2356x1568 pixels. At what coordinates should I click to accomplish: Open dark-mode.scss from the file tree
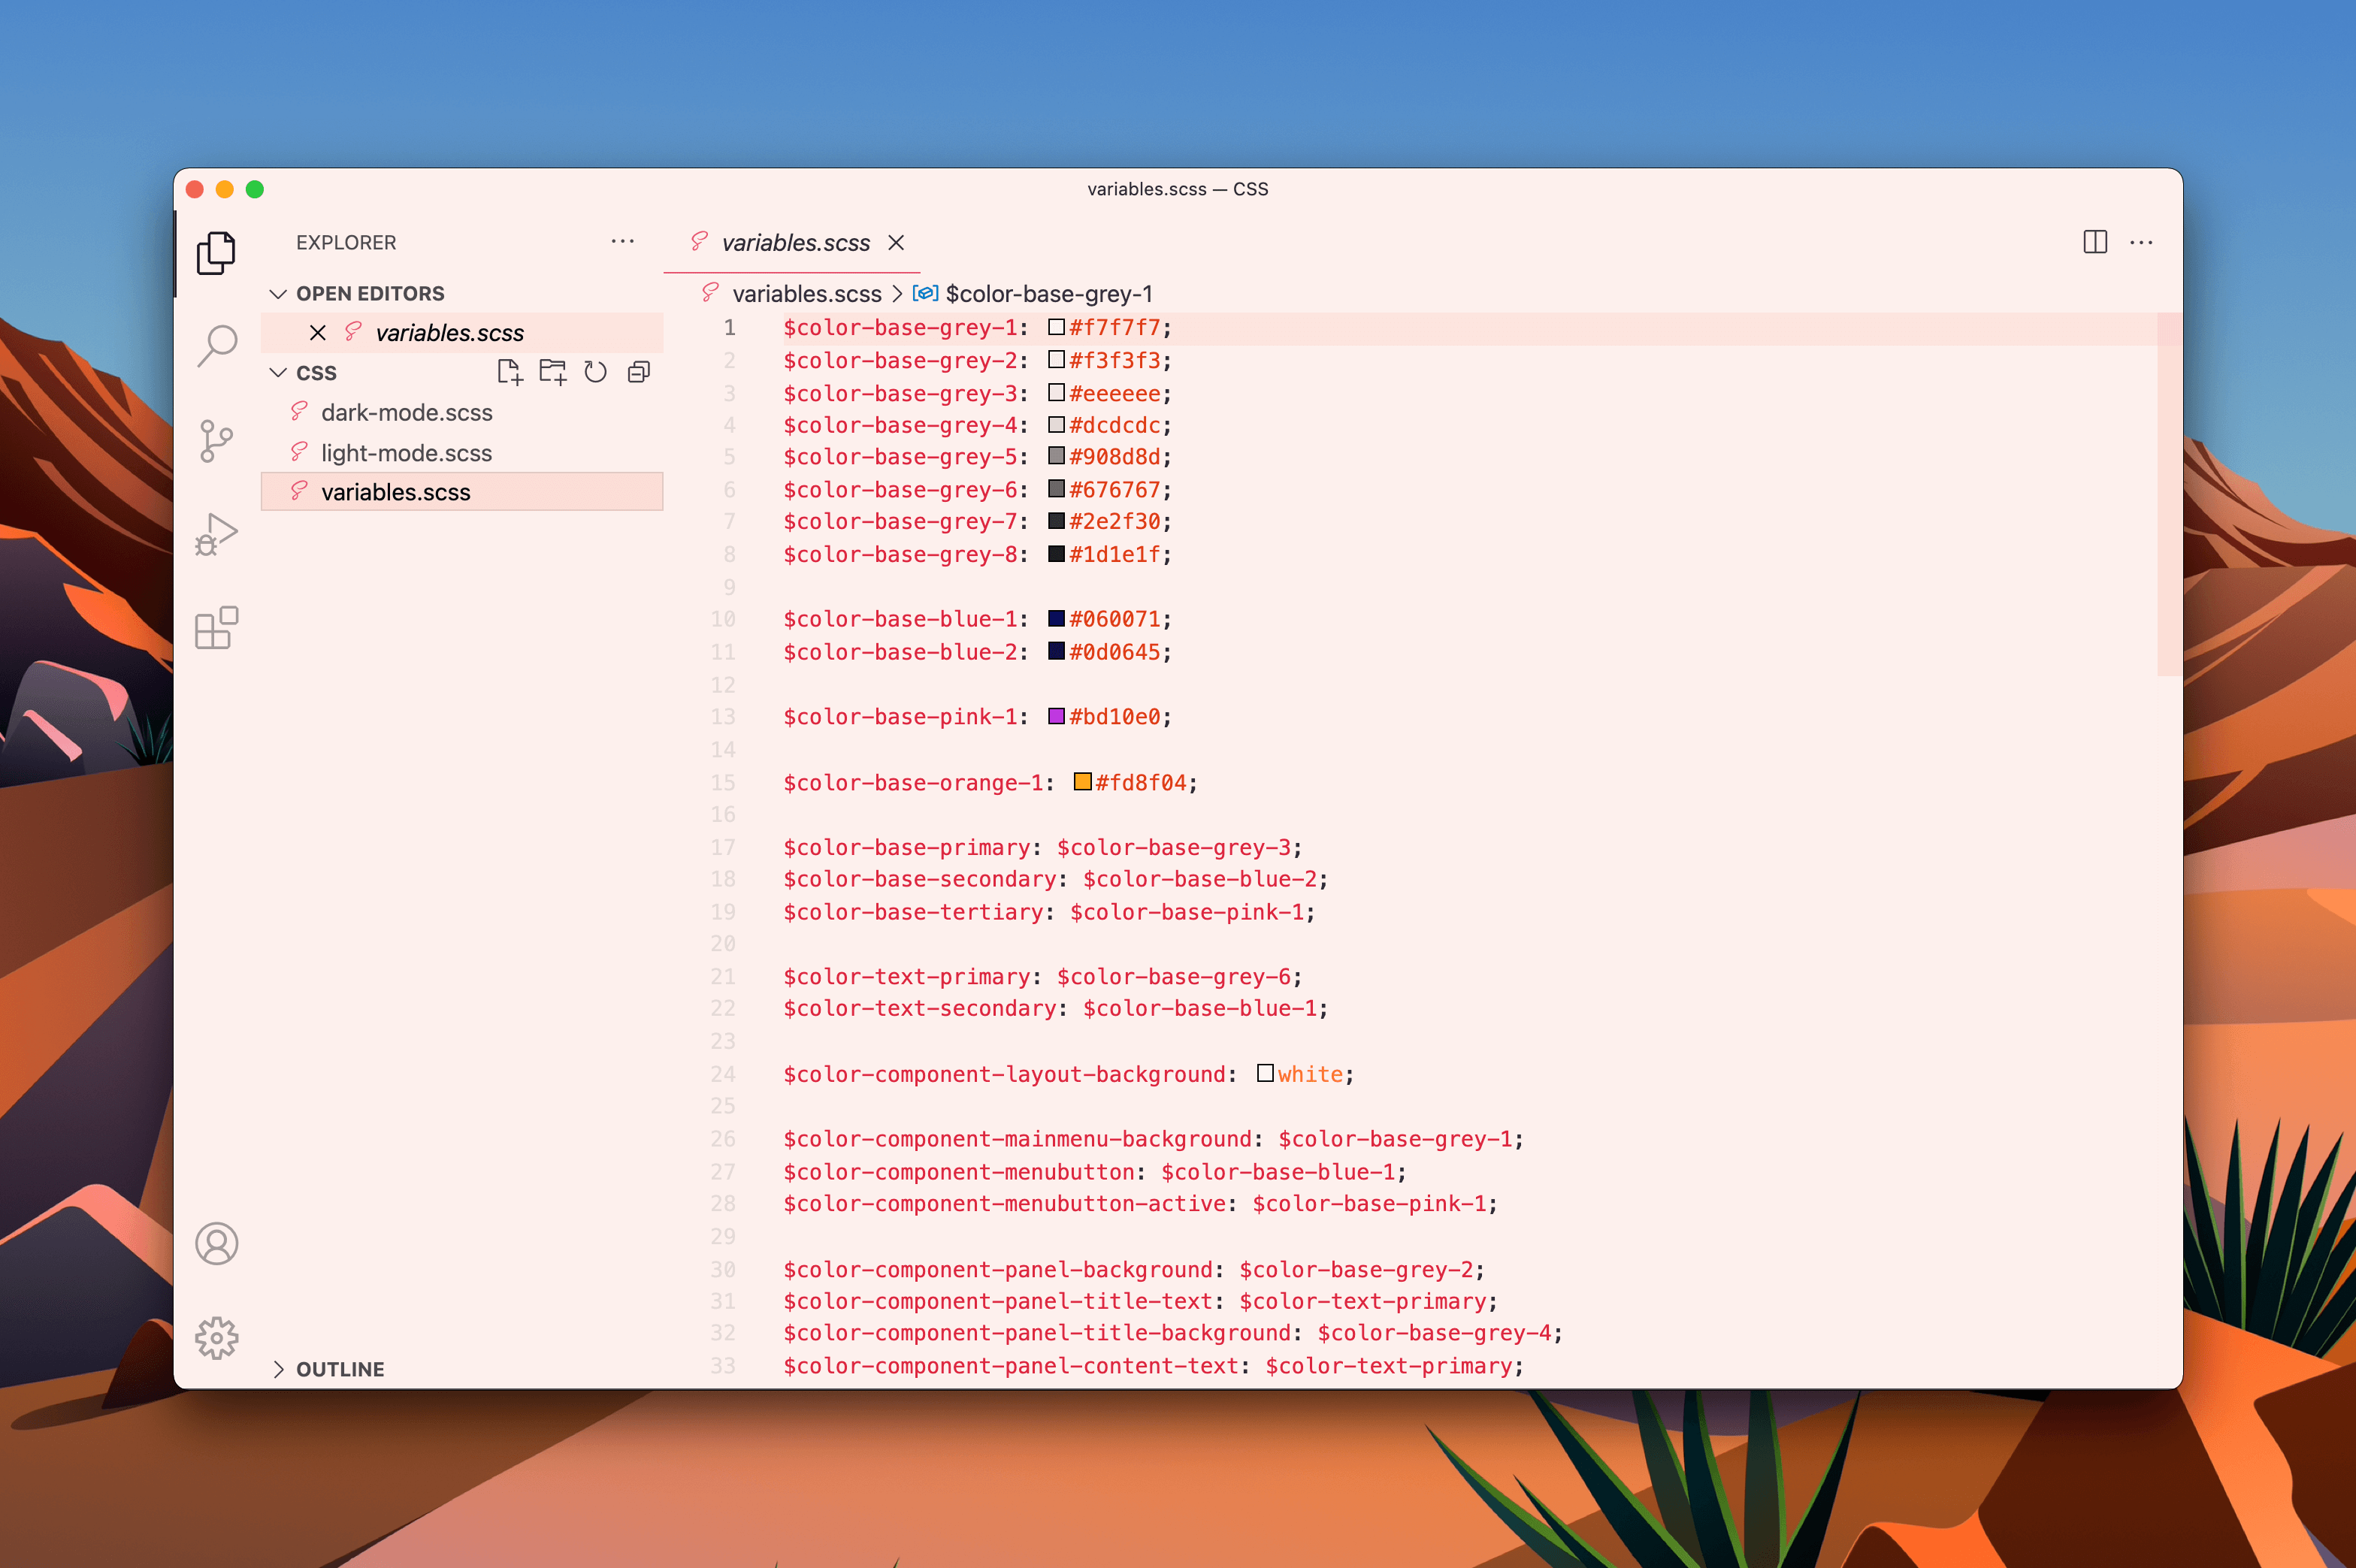406,413
